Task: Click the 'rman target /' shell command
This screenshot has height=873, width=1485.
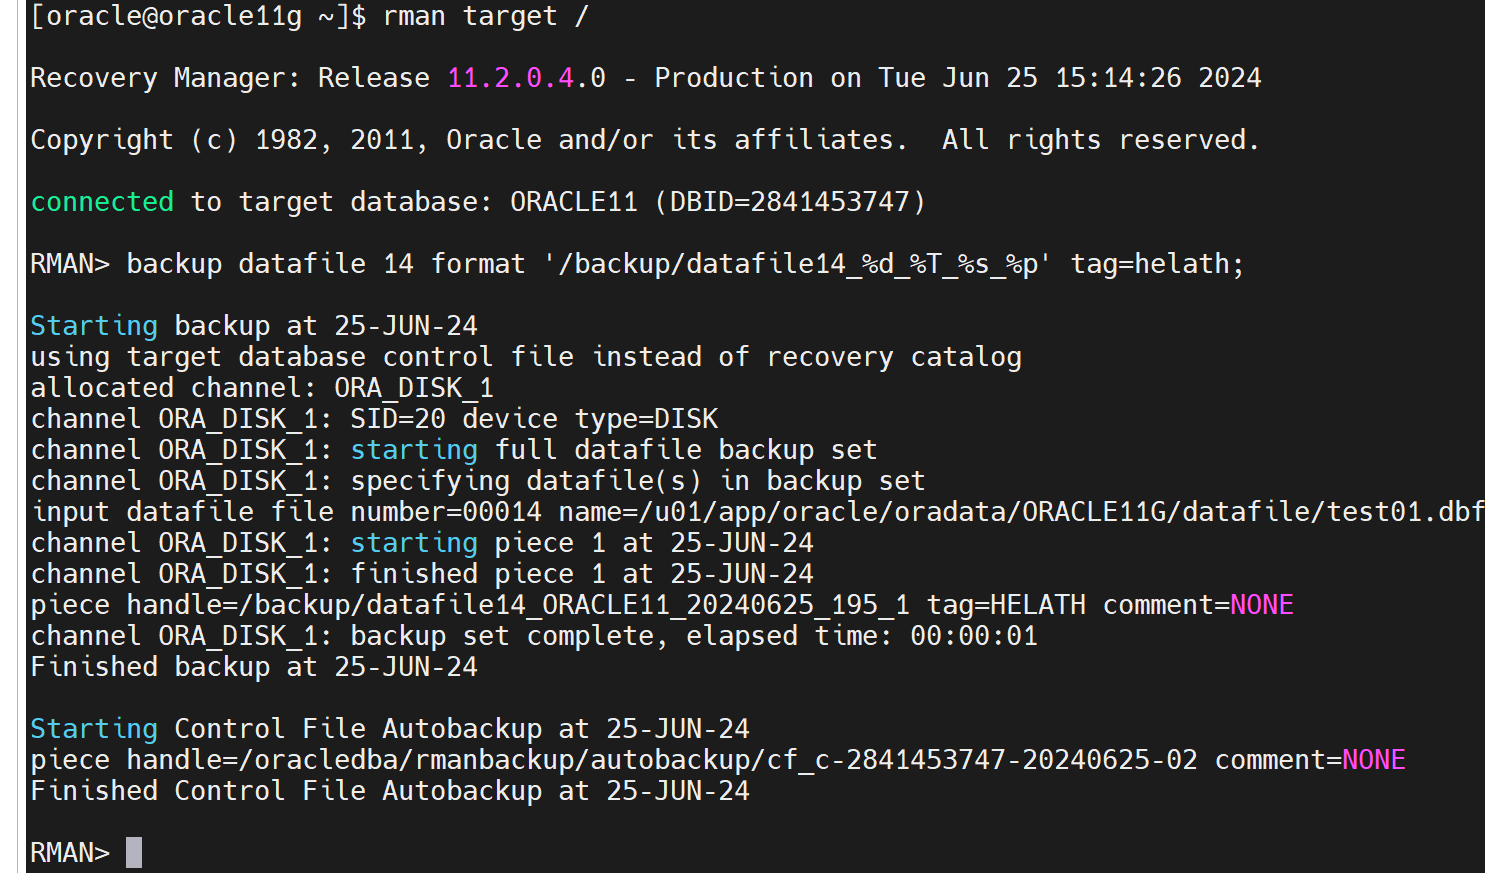Action: [485, 16]
